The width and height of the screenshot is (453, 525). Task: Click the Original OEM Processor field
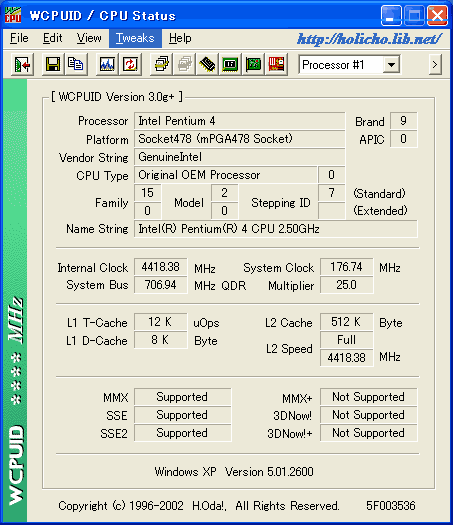[x=225, y=175]
